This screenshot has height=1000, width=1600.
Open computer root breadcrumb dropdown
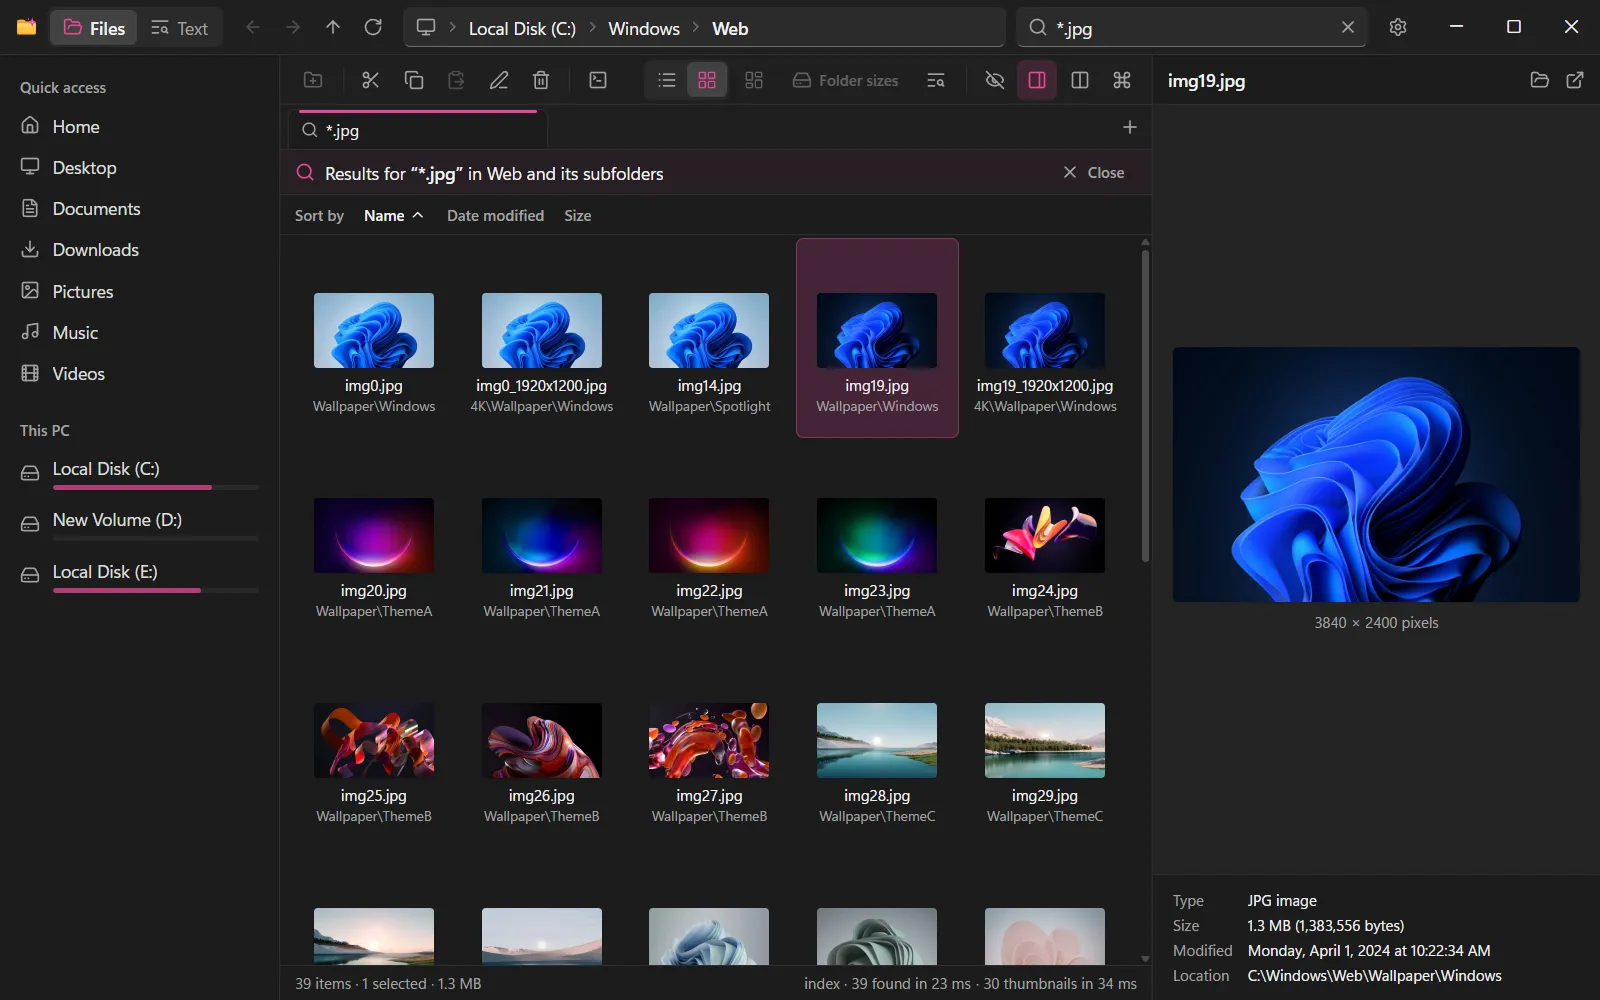click(x=426, y=27)
